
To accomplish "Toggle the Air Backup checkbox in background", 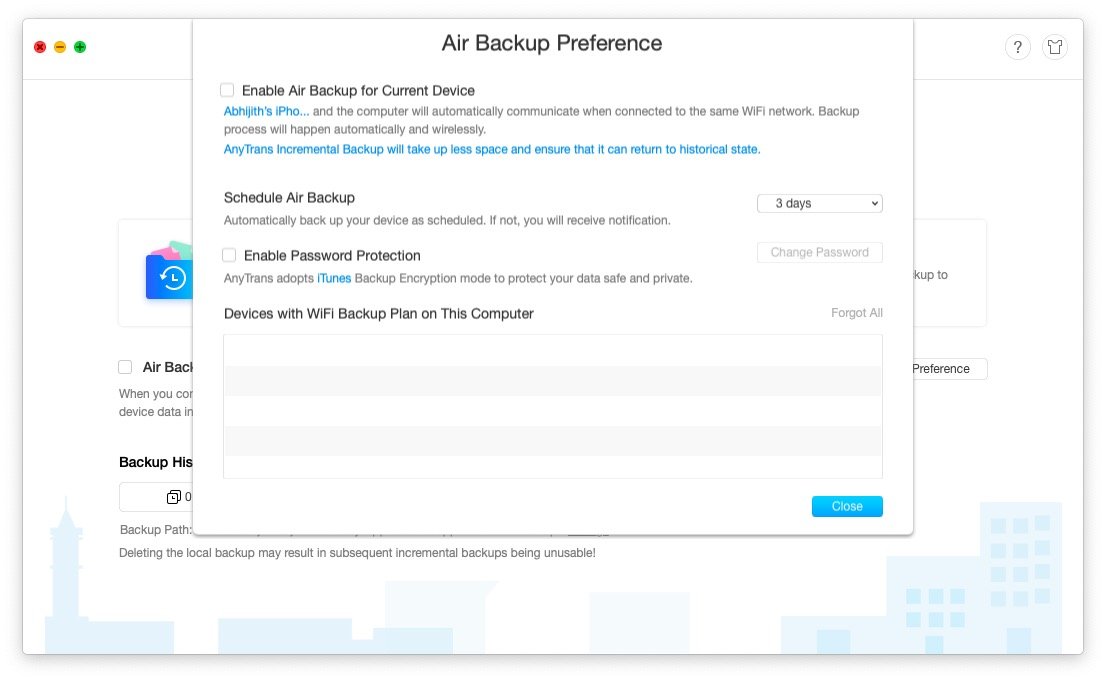I will click(126, 367).
